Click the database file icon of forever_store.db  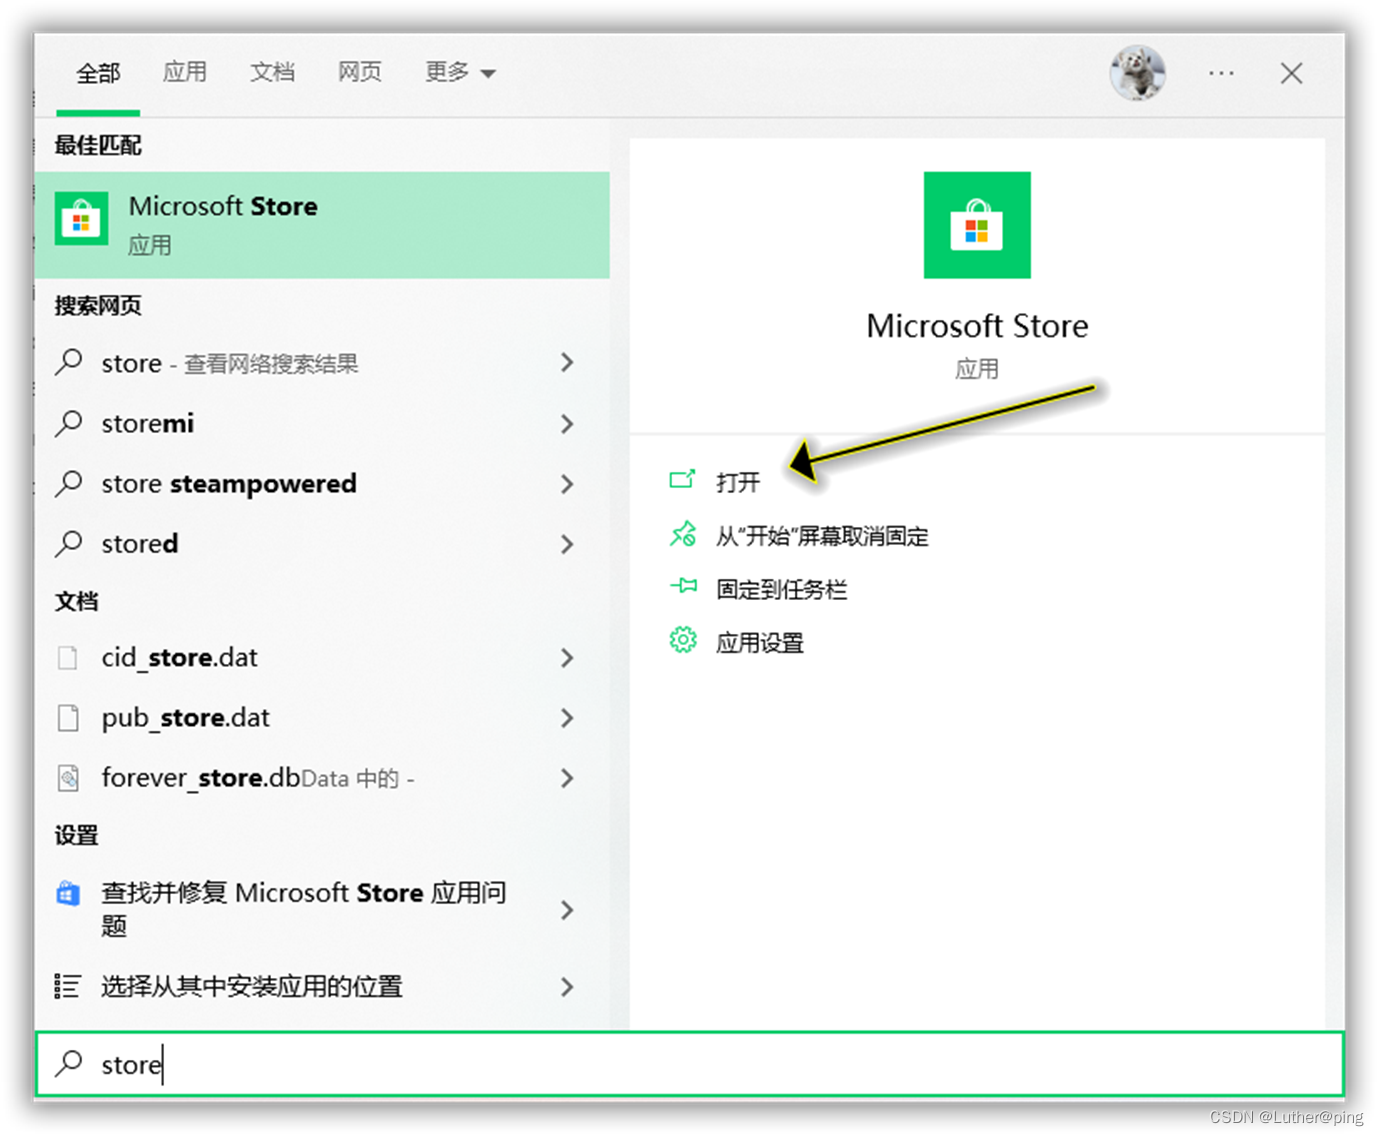click(x=68, y=778)
